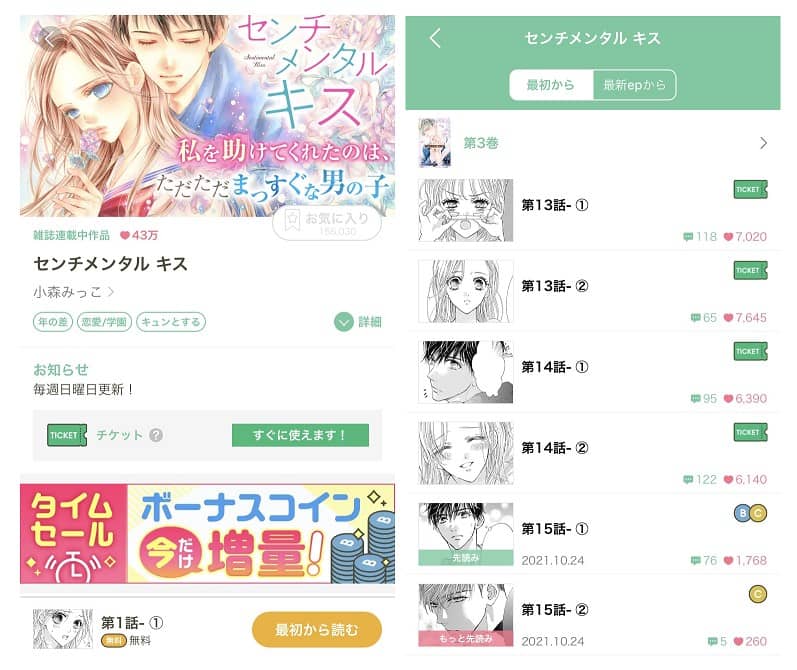Tap the TICKET badge on 第14話-②

coord(750,432)
